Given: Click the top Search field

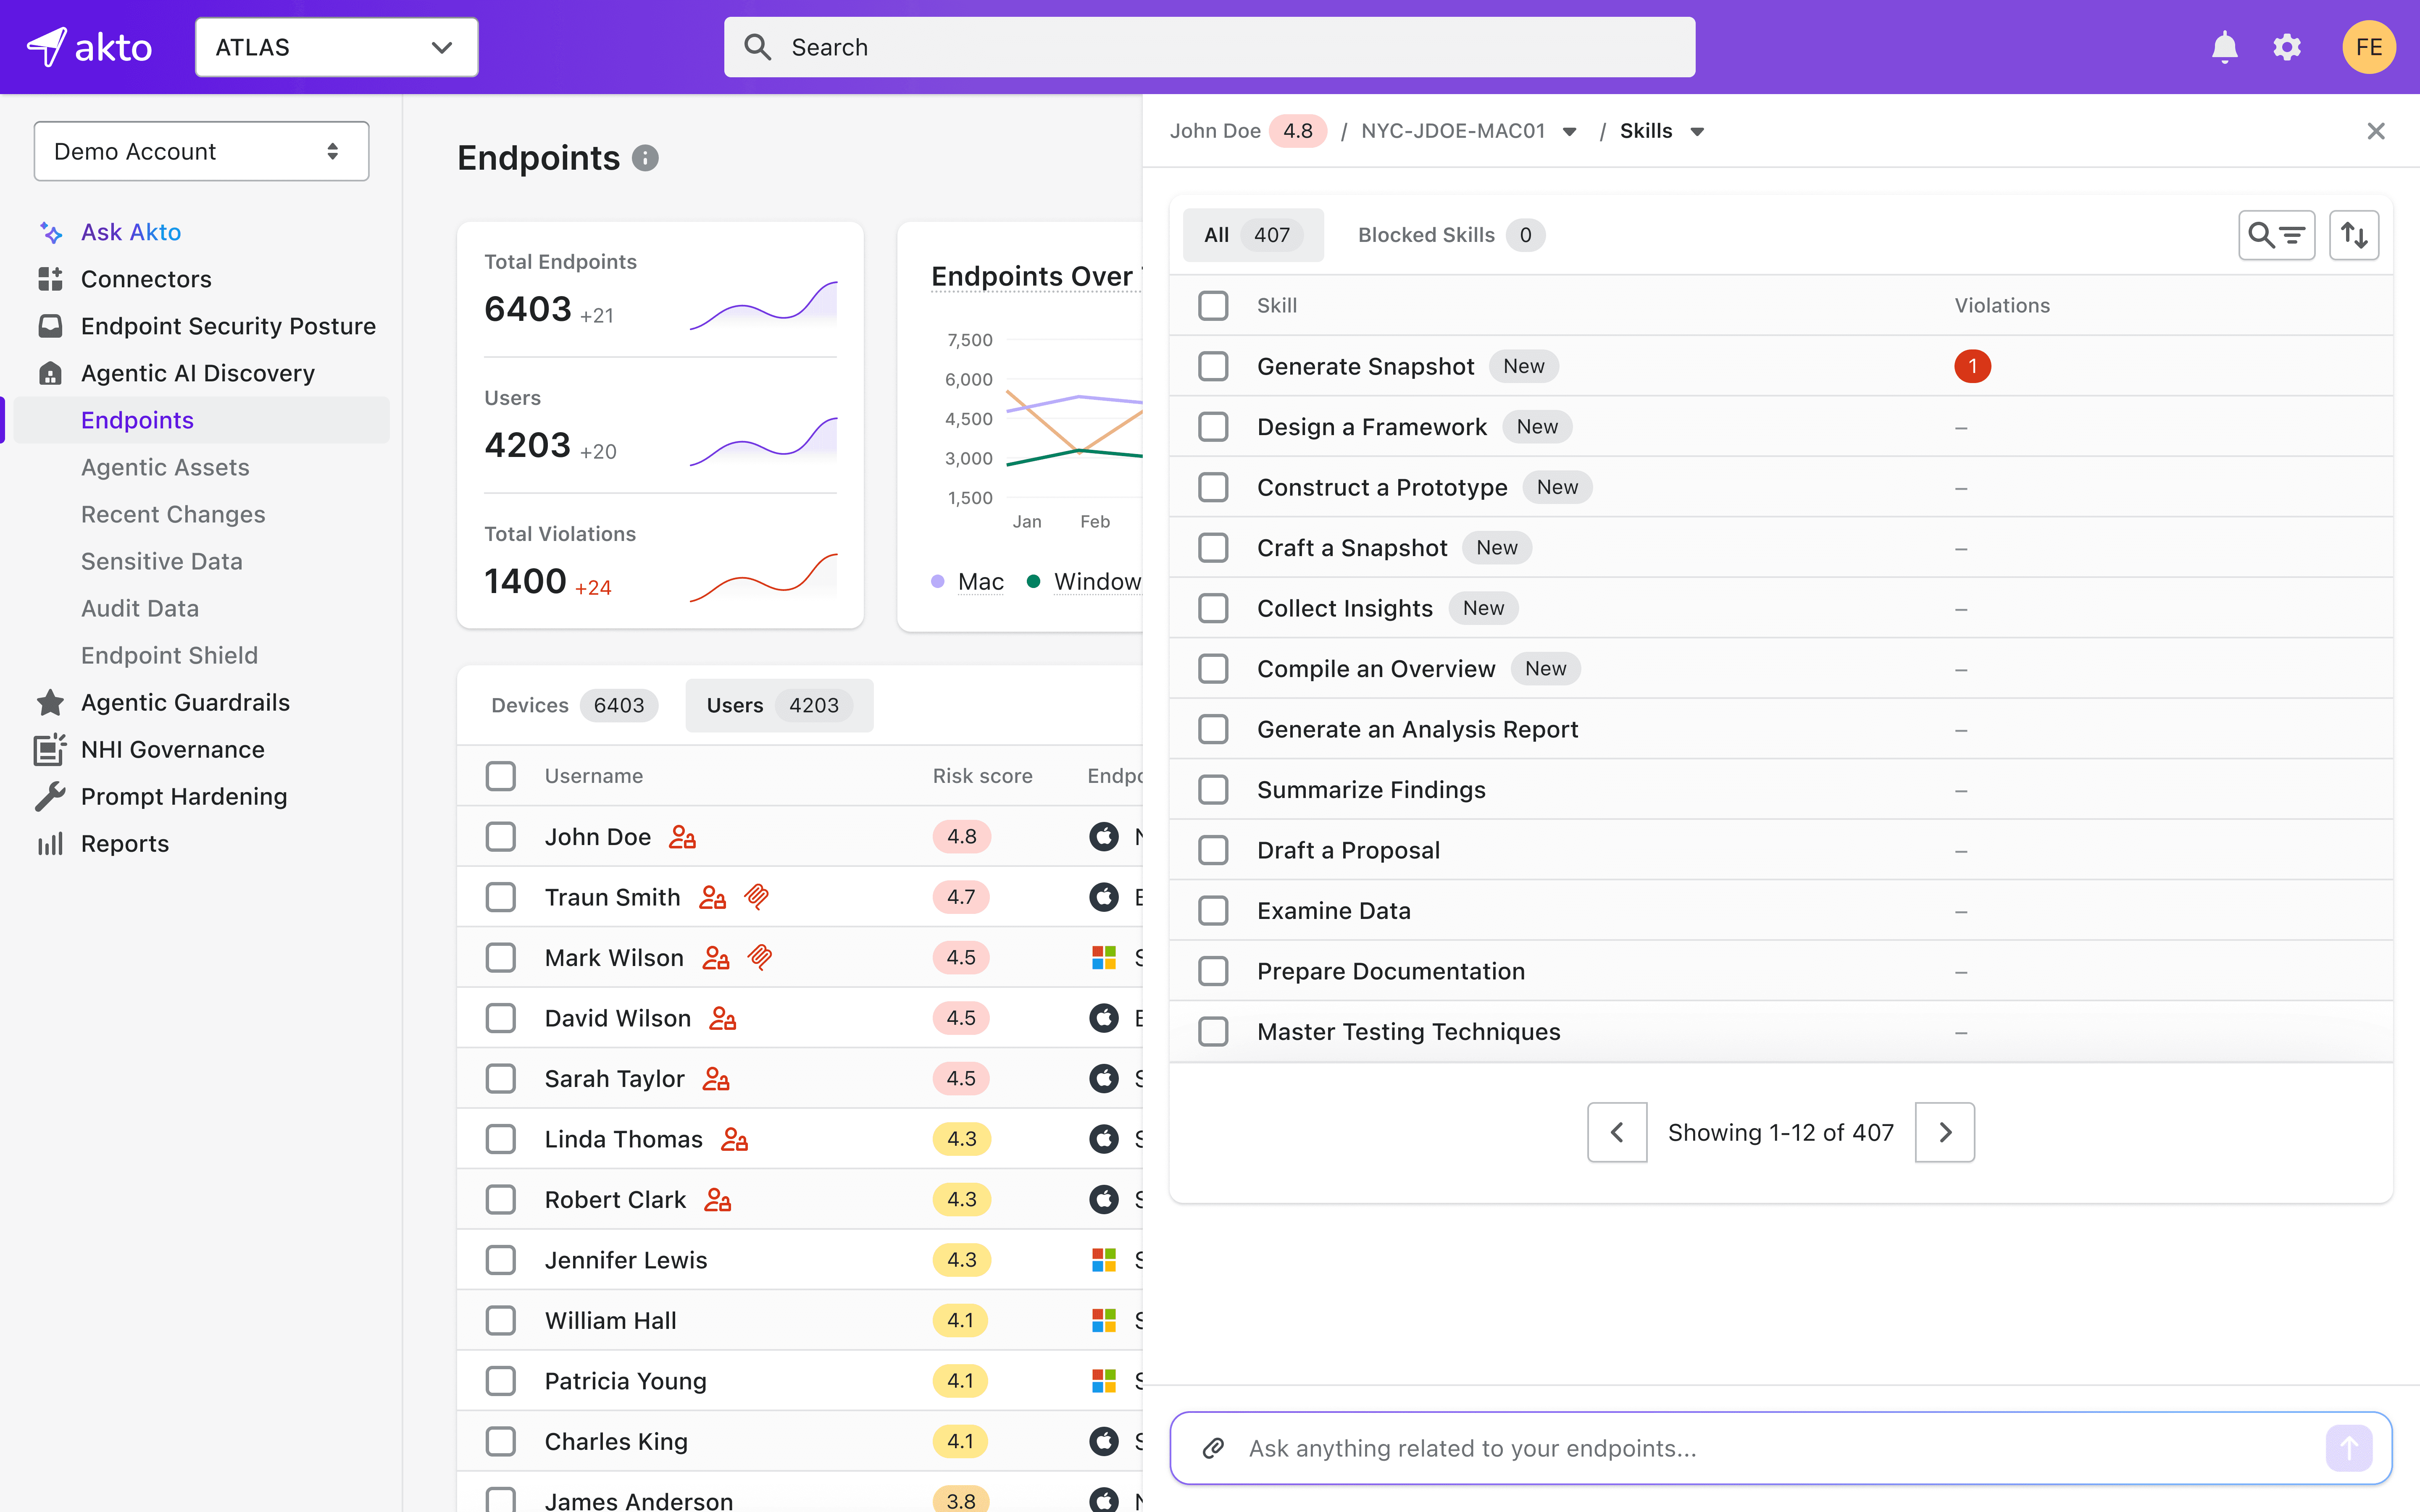Looking at the screenshot, I should [x=1209, y=47].
